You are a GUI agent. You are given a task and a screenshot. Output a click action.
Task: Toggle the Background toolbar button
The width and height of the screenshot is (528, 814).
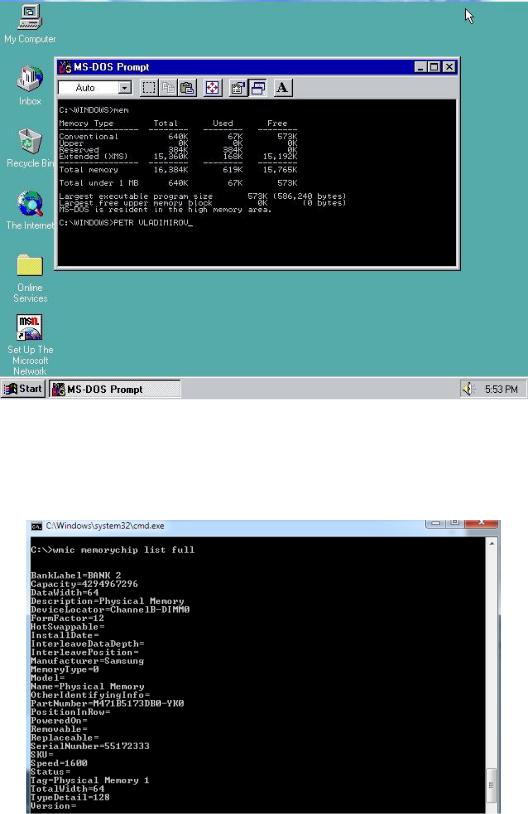(x=258, y=88)
